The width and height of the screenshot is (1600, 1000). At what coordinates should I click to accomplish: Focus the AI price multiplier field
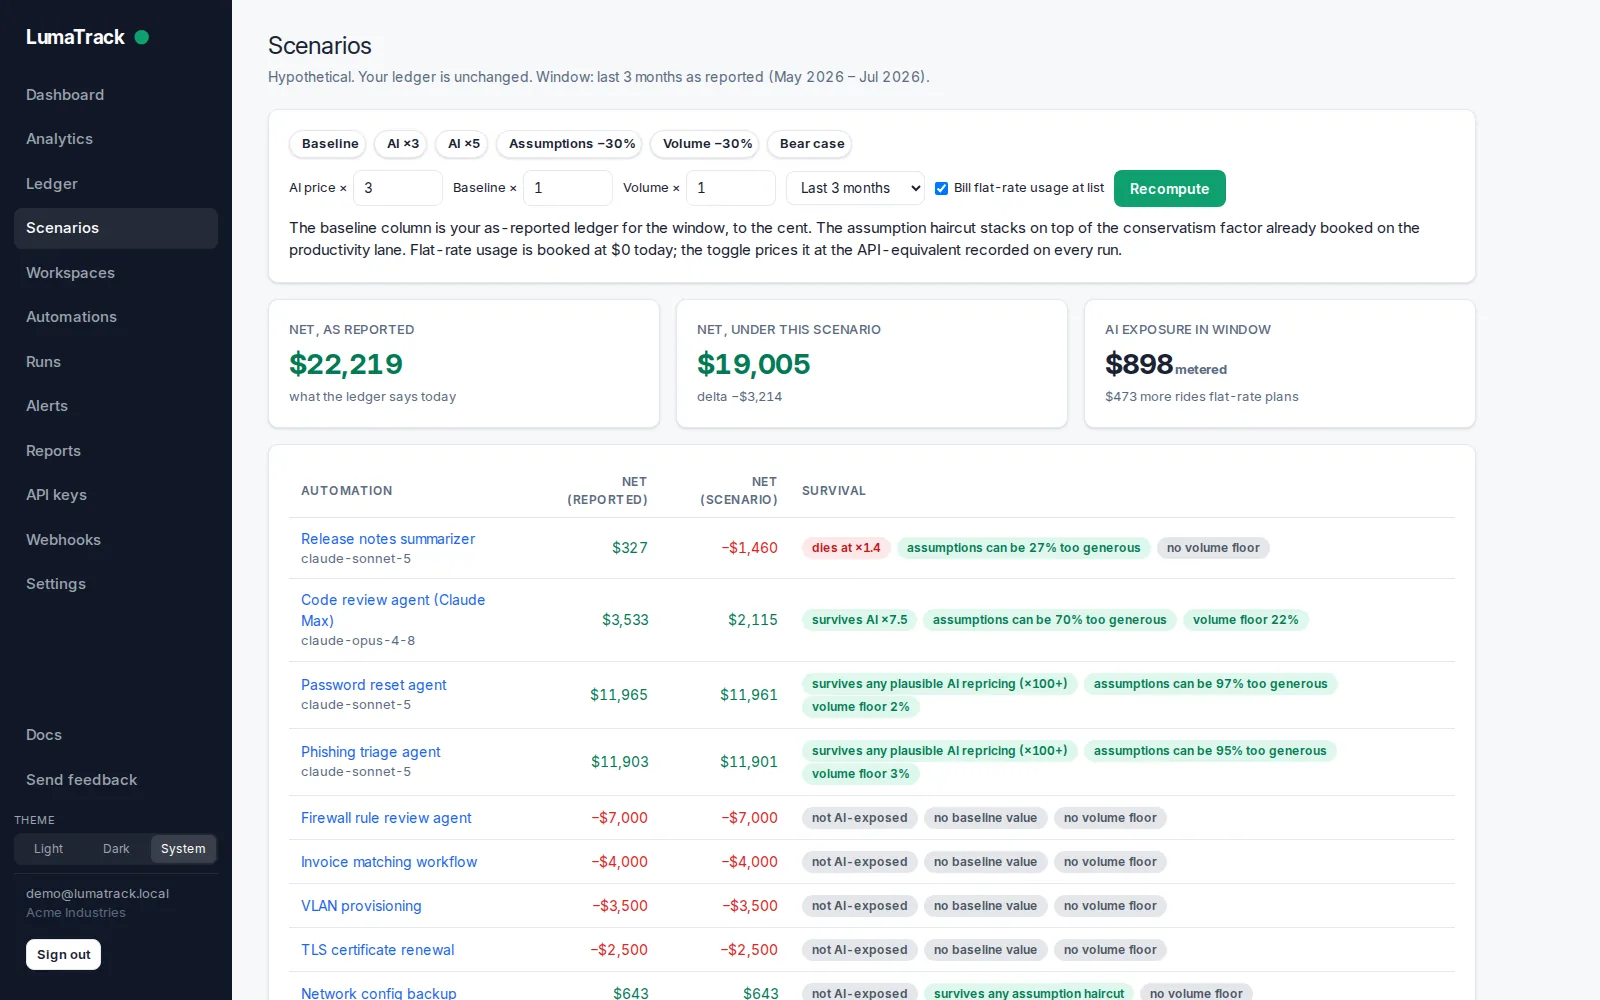397,188
